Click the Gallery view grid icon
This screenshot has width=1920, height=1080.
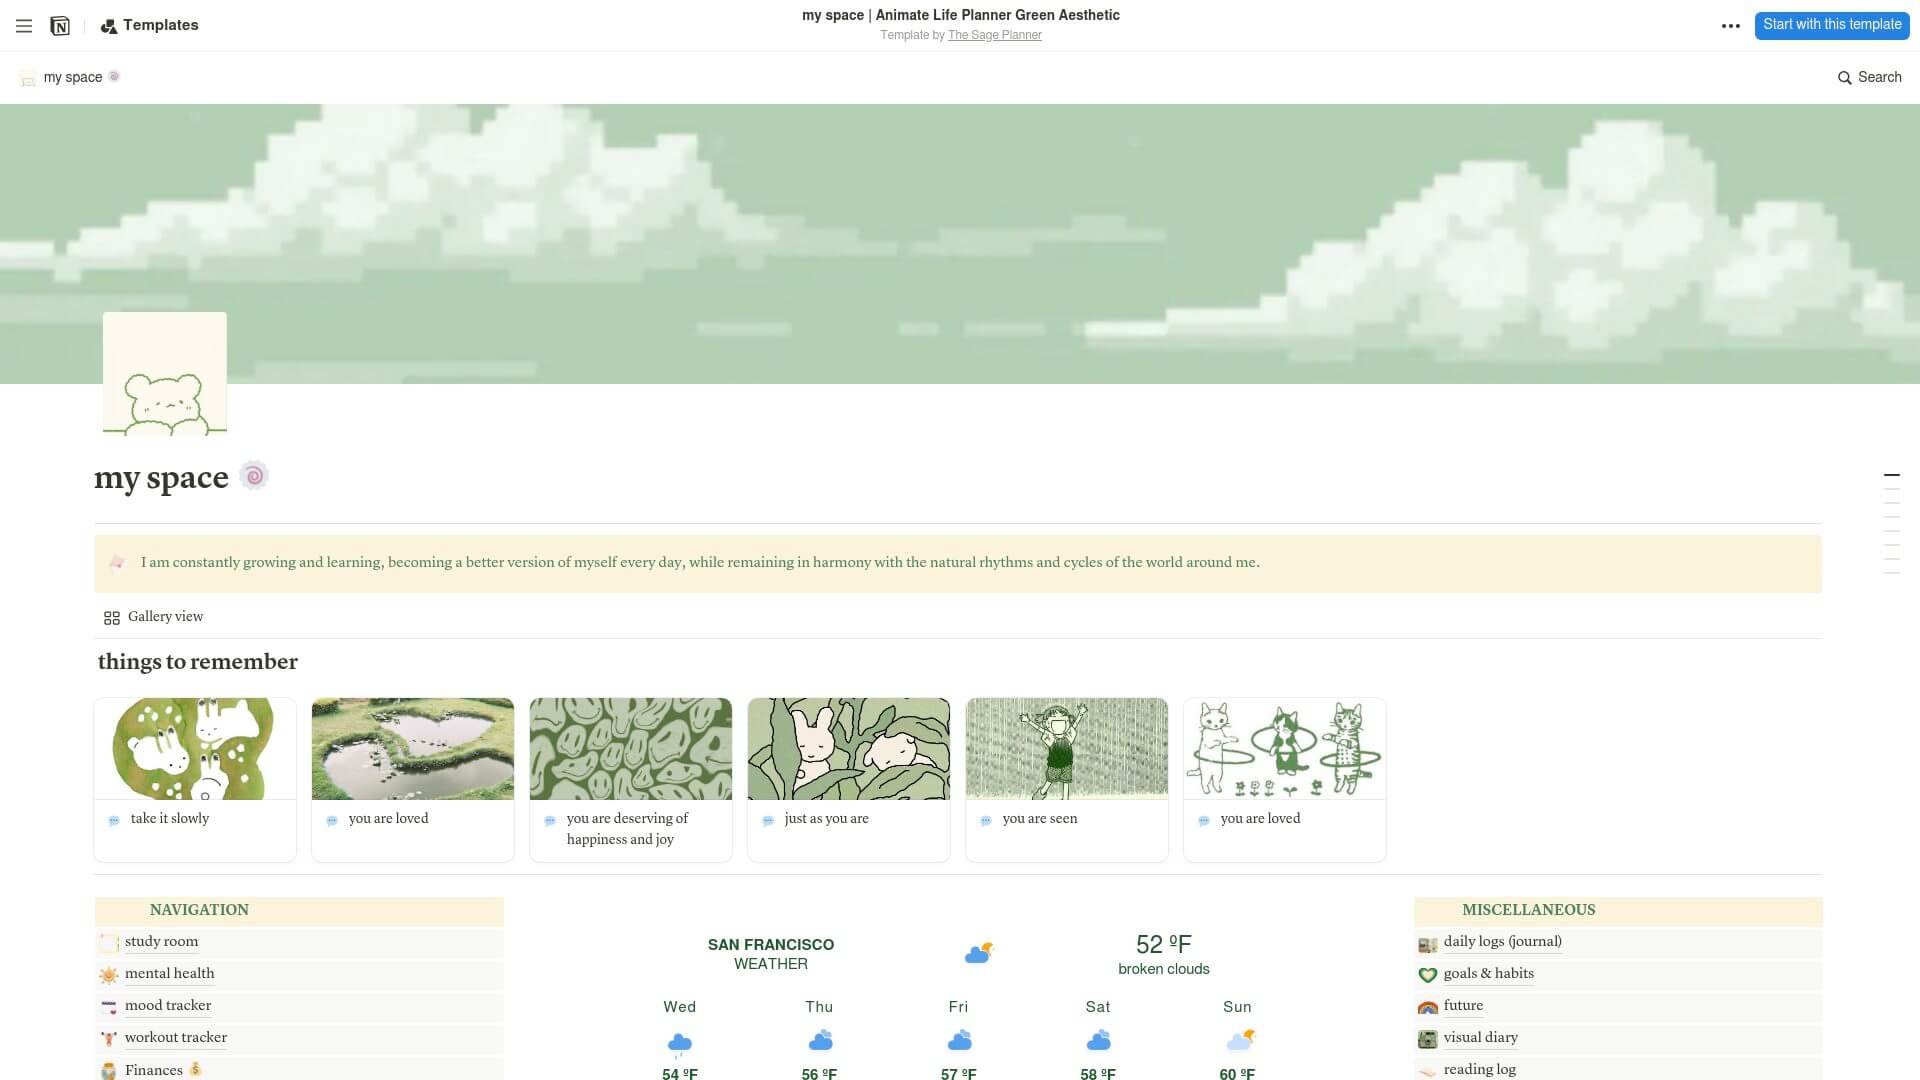tap(112, 618)
